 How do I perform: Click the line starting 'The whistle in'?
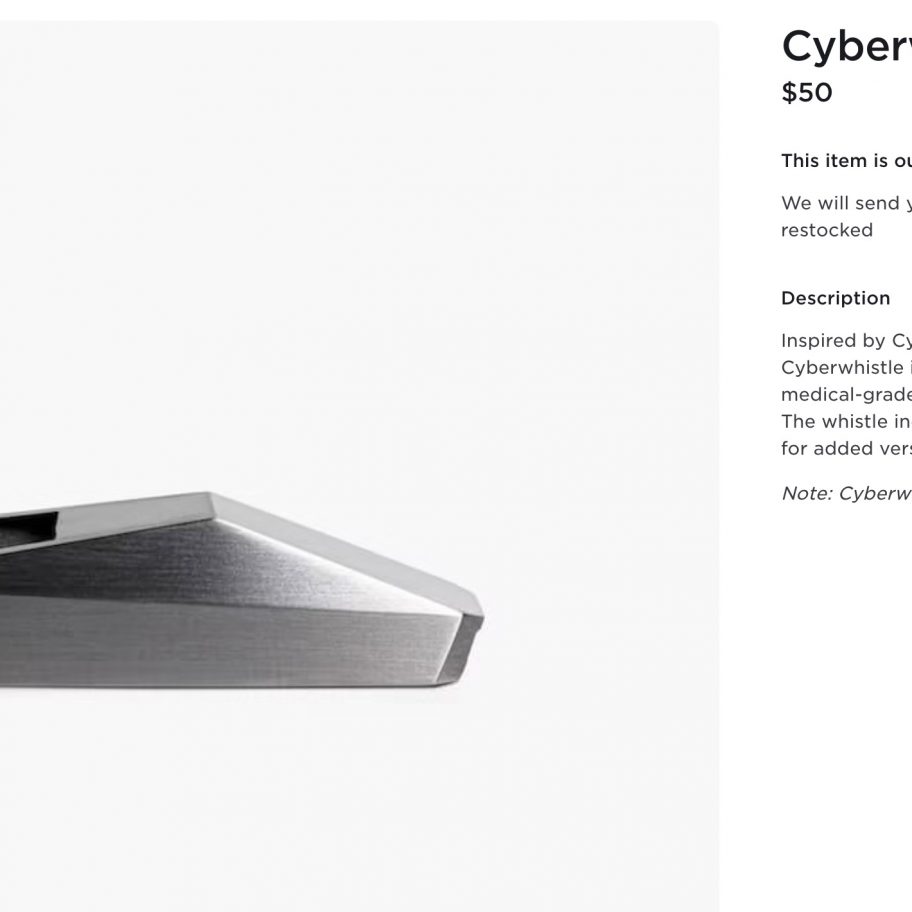coord(846,422)
